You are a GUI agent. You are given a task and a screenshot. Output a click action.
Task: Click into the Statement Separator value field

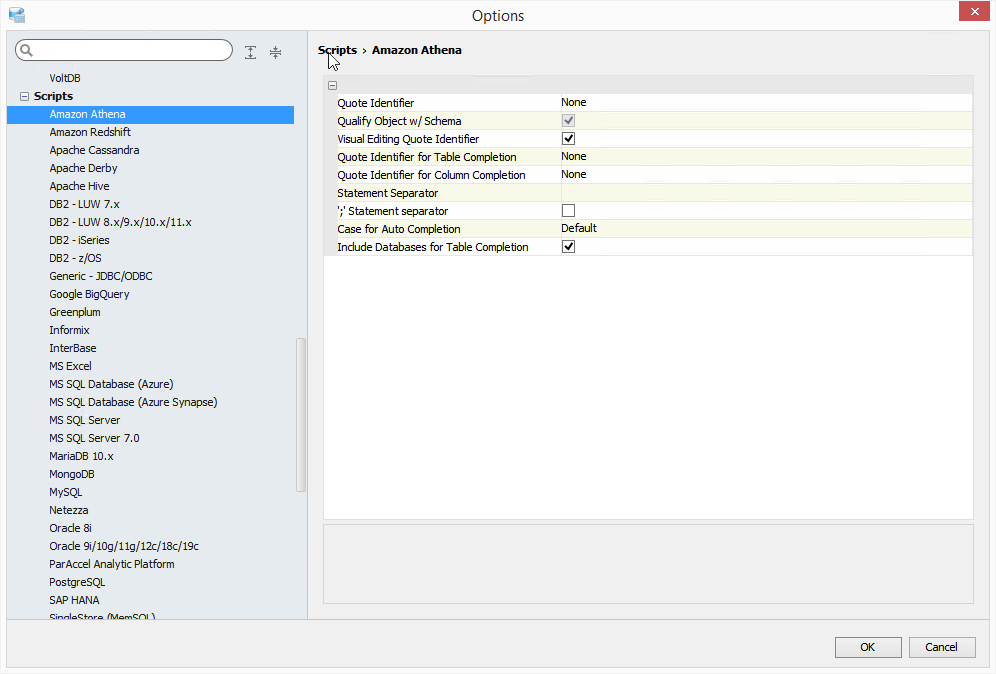[765, 193]
